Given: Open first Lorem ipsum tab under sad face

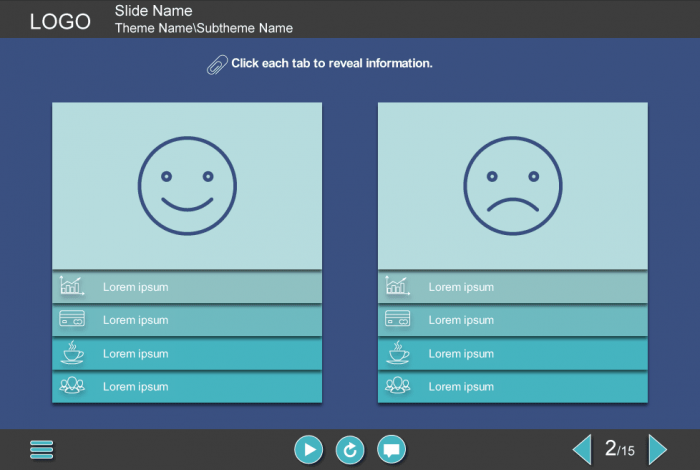Looking at the screenshot, I should point(513,287).
